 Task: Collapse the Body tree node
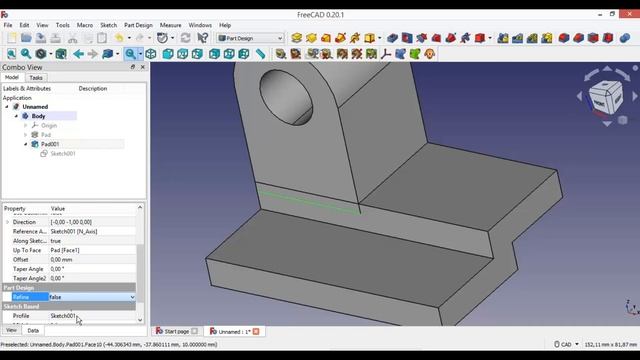click(16, 116)
